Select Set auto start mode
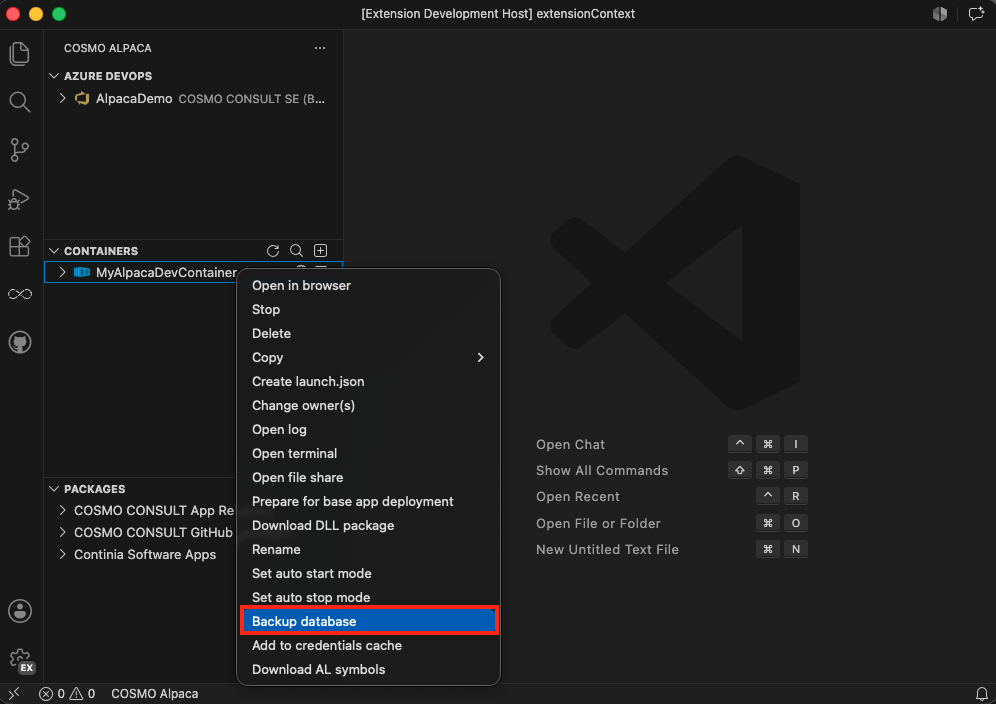996x704 pixels. 369,574
